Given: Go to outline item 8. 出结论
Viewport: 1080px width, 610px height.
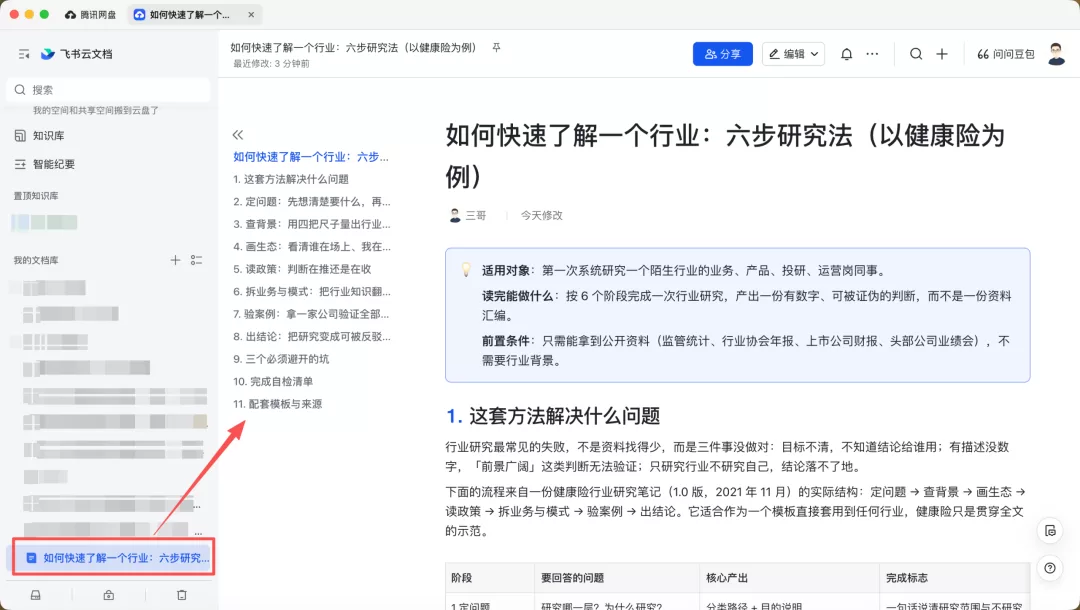Looking at the screenshot, I should point(311,337).
